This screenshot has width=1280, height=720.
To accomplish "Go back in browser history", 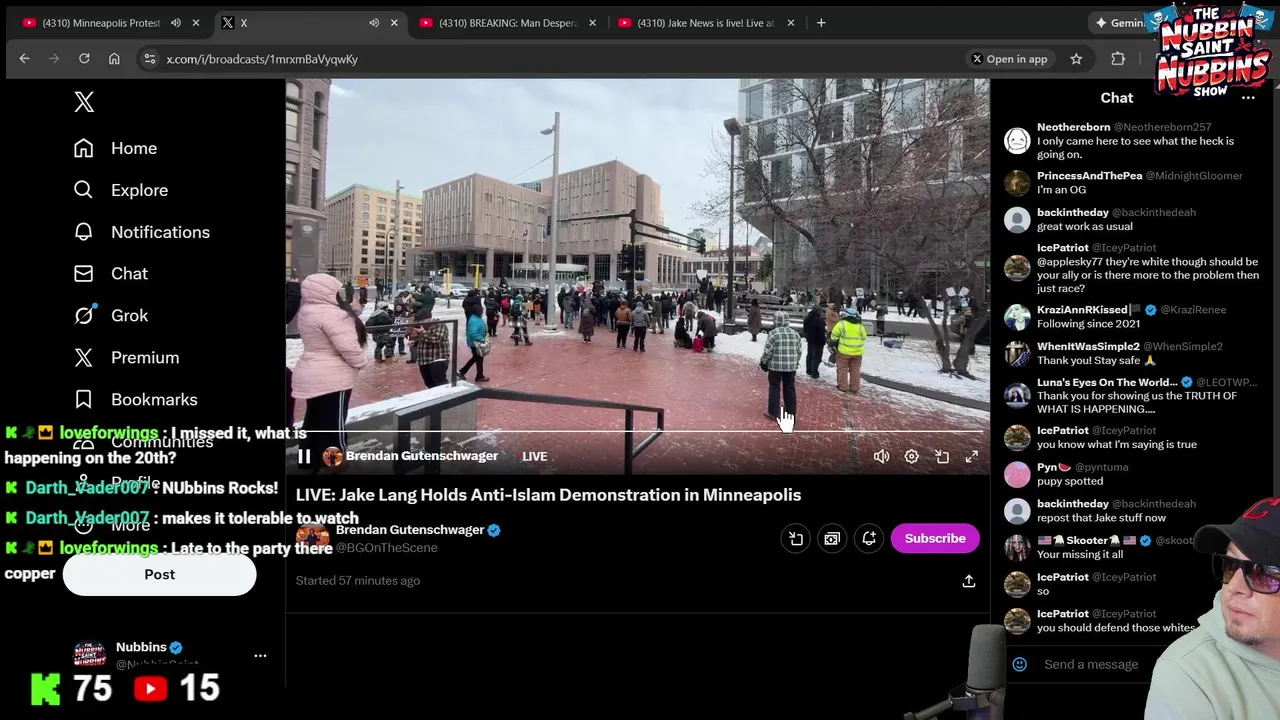I will click(24, 59).
